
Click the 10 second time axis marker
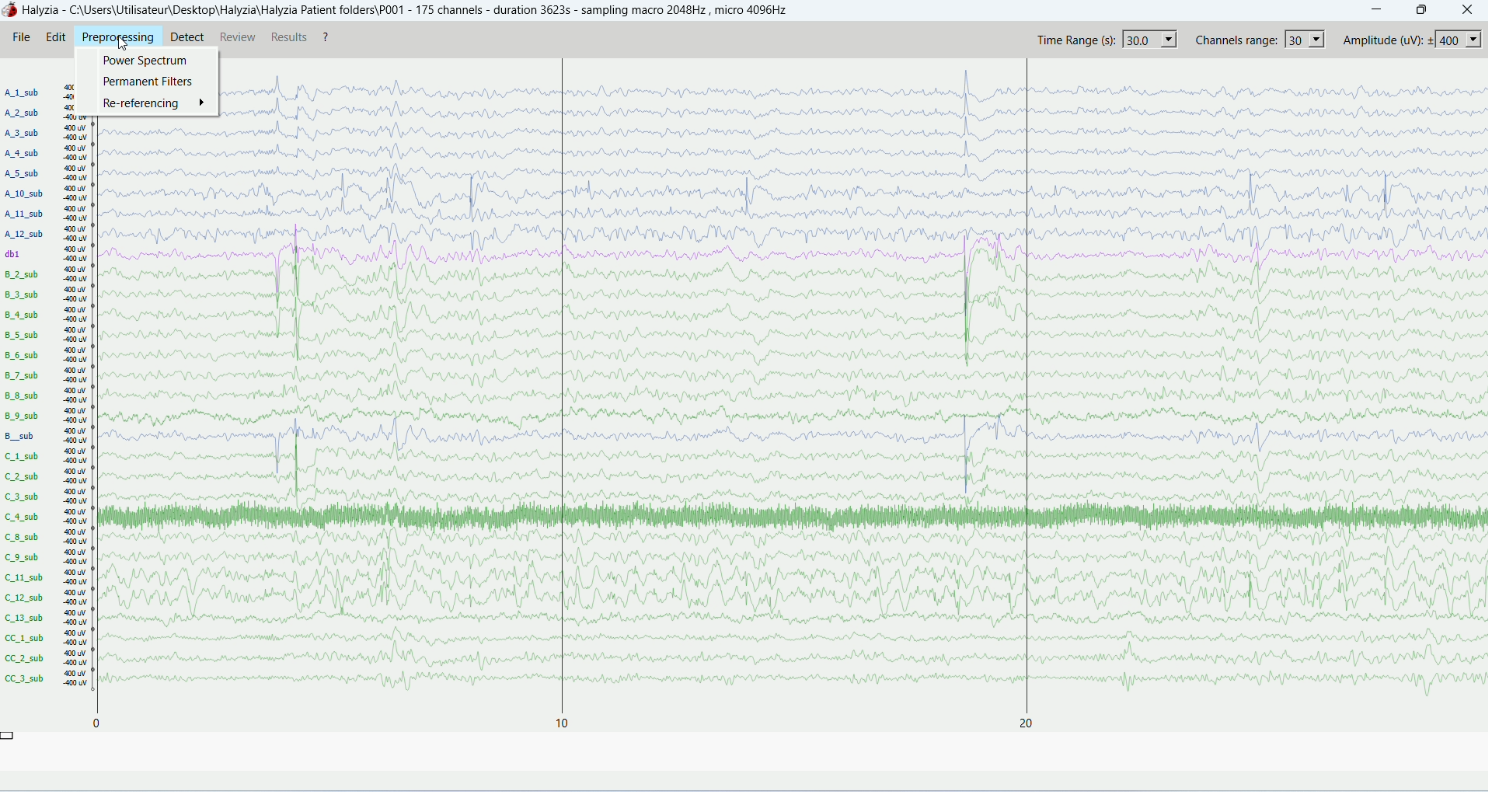tap(562, 723)
